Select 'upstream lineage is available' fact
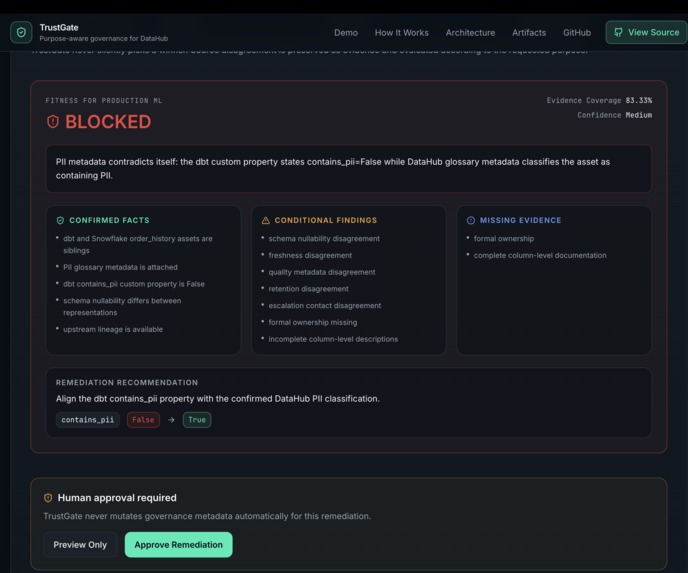688x573 pixels. (113, 329)
